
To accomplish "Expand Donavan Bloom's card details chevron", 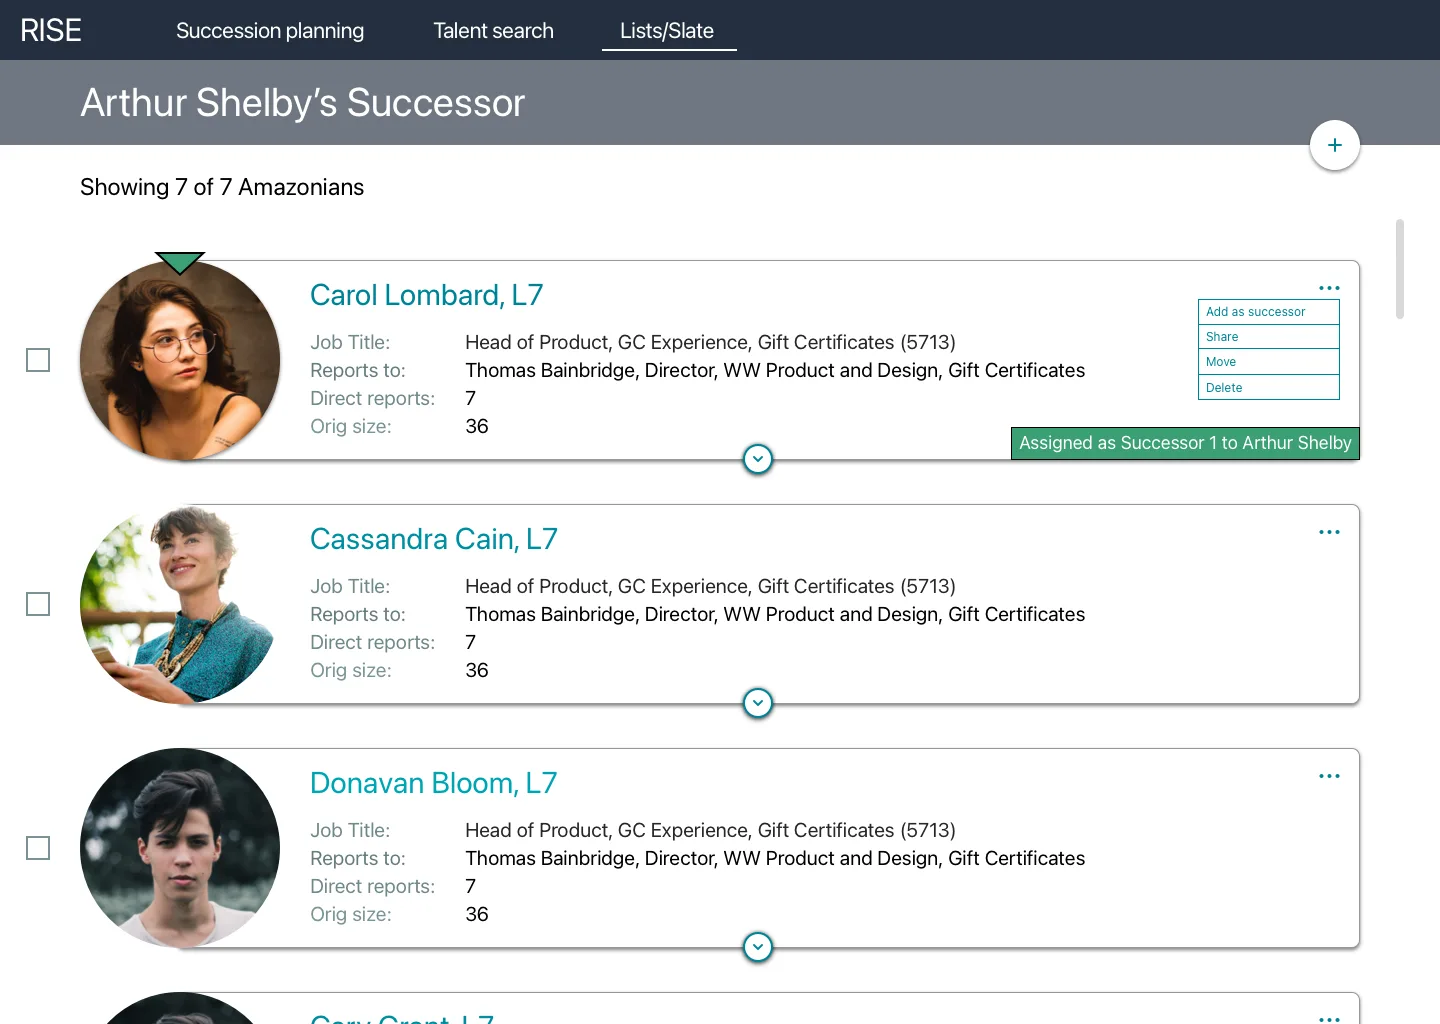I will pyautogui.click(x=758, y=947).
